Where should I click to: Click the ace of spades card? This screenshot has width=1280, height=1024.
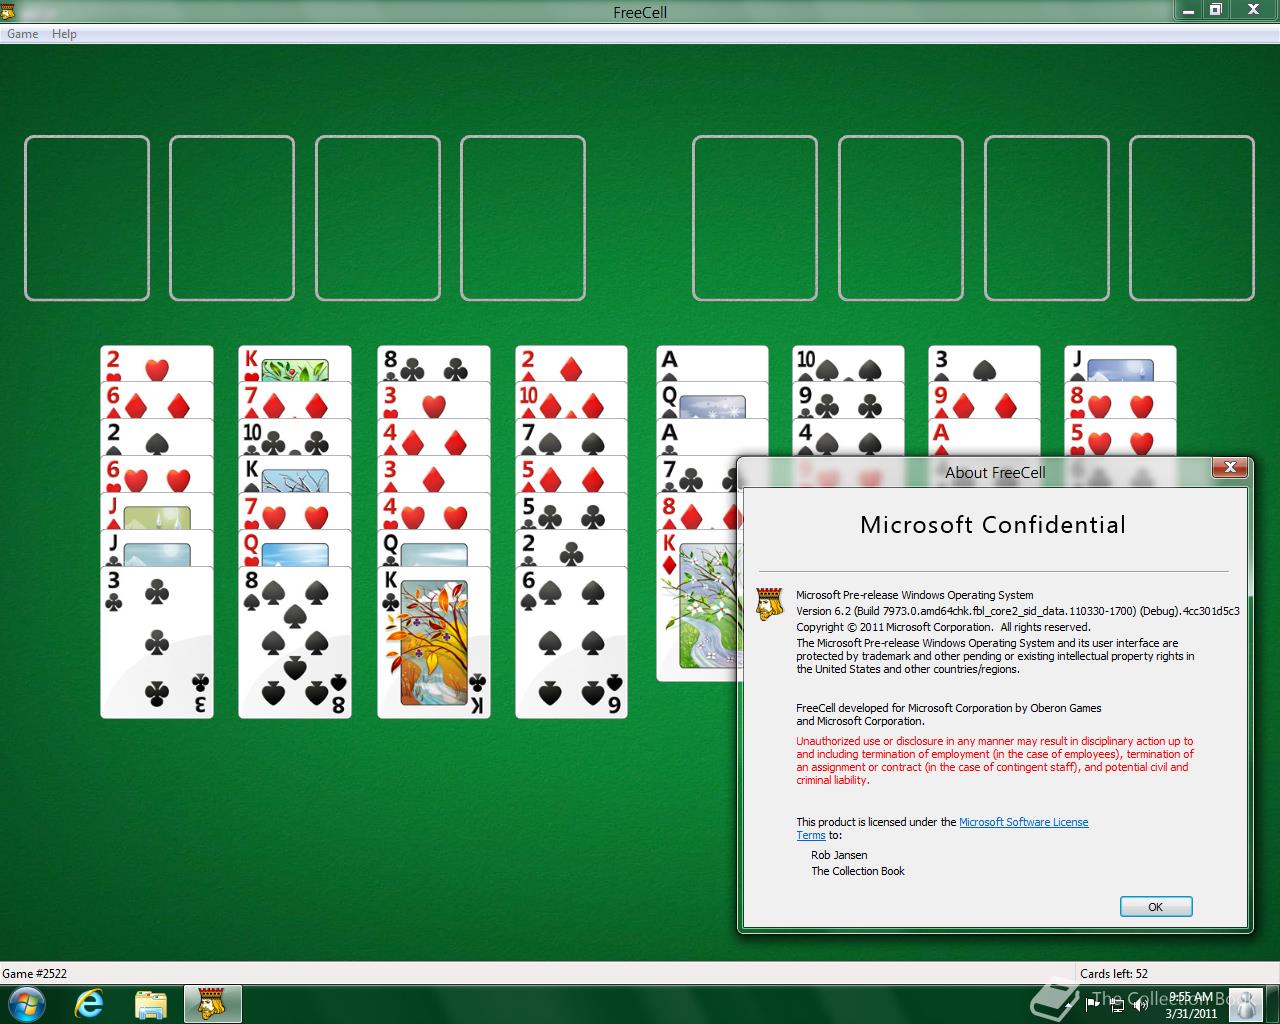click(712, 364)
